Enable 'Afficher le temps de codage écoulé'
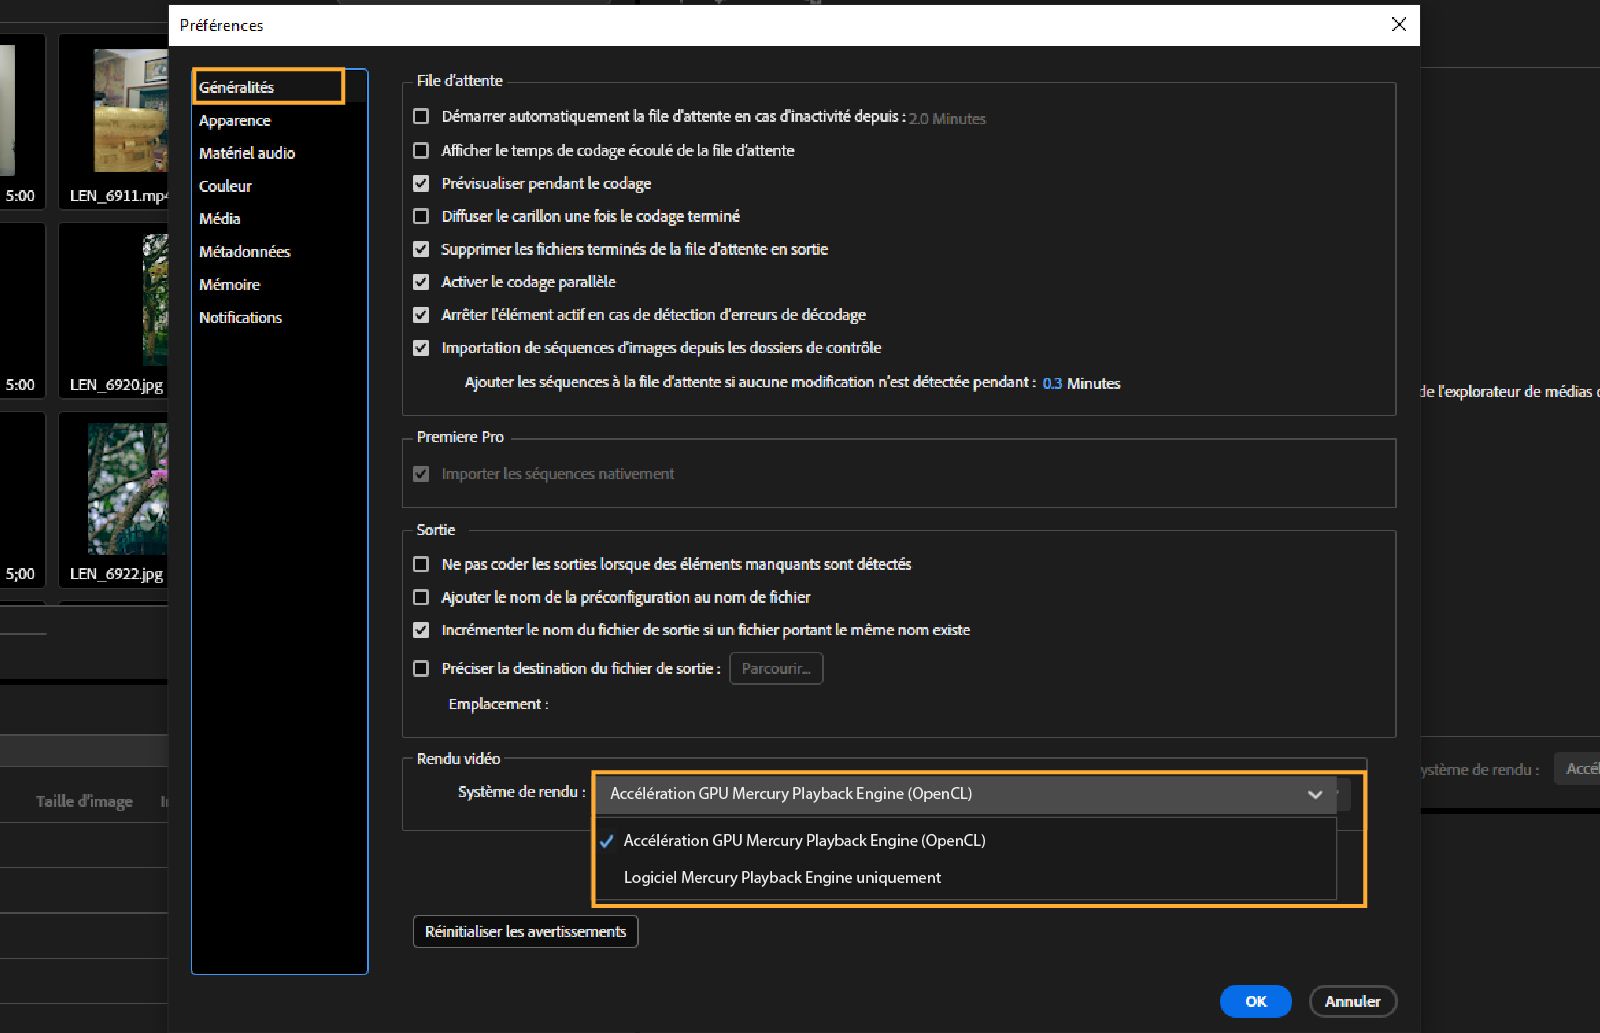Viewport: 1600px width, 1033px height. coord(421,150)
